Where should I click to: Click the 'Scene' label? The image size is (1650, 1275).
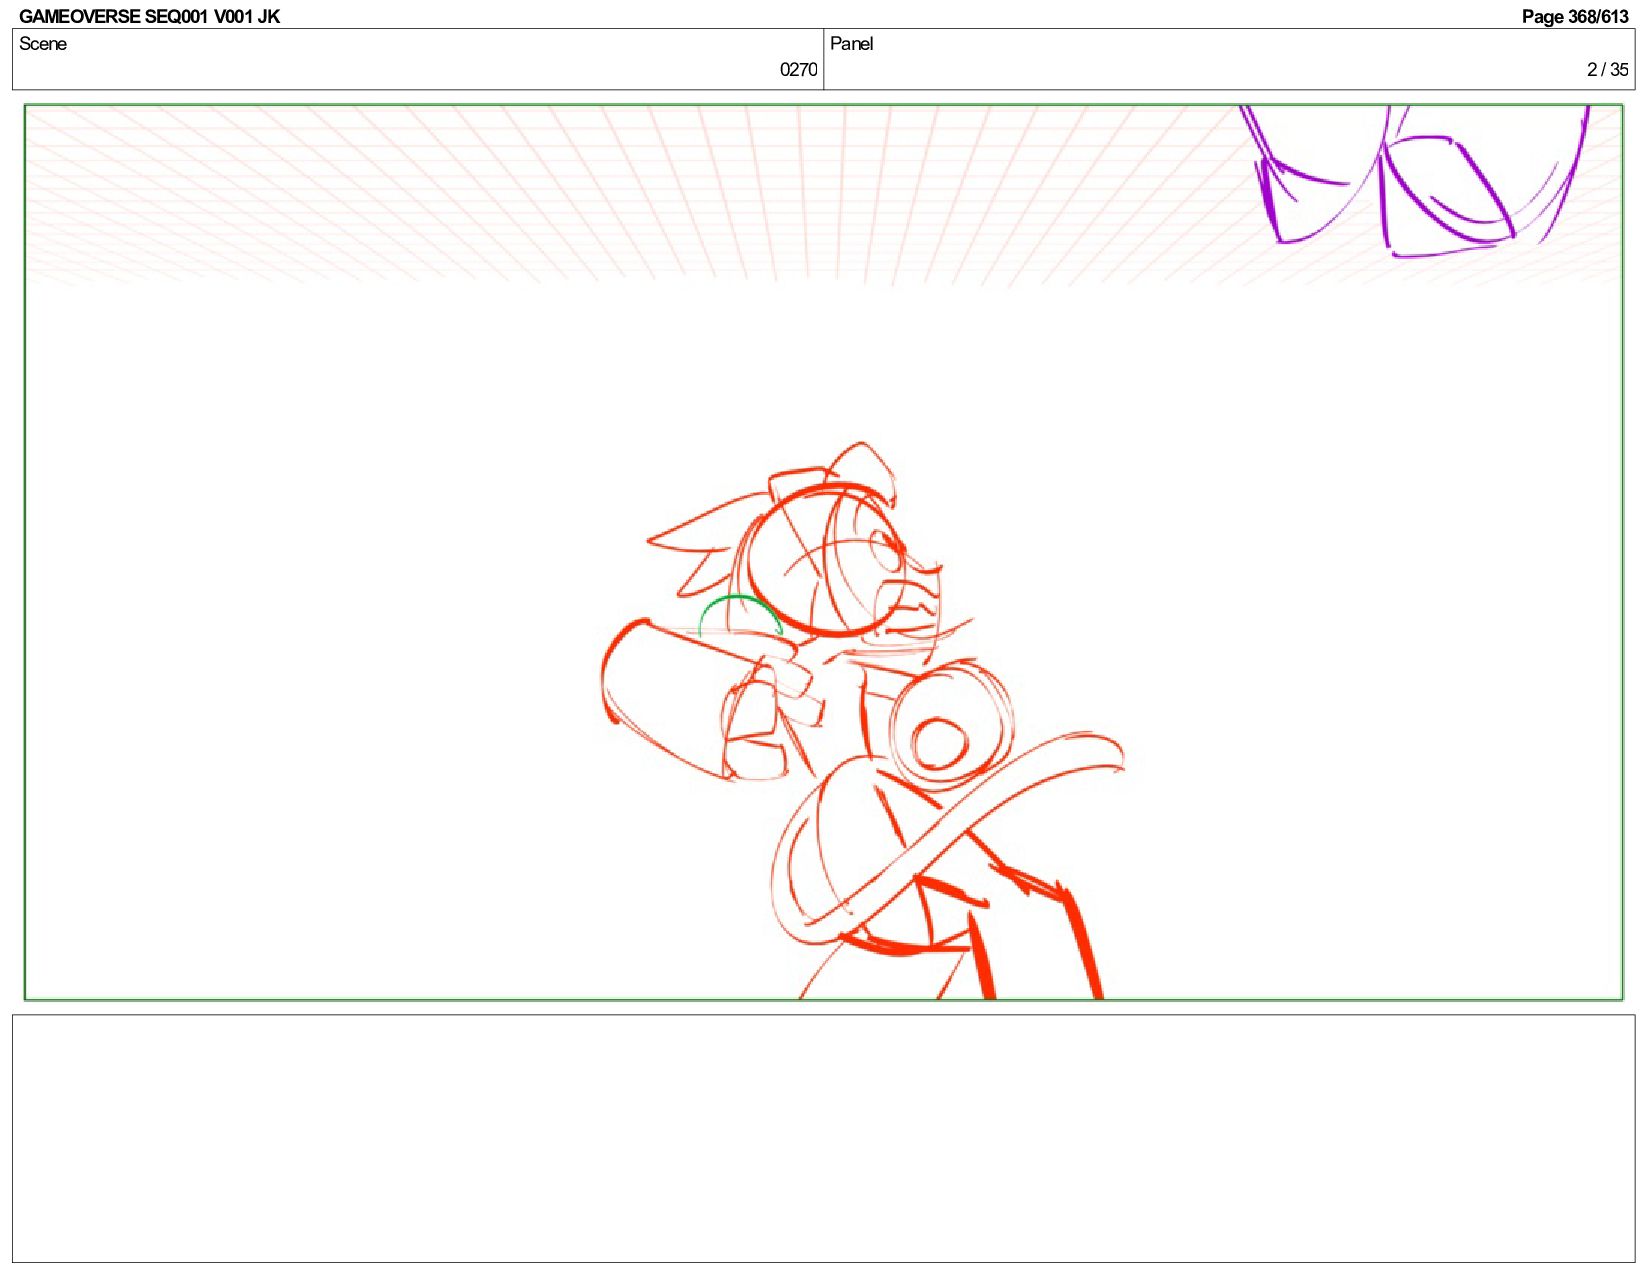43,44
